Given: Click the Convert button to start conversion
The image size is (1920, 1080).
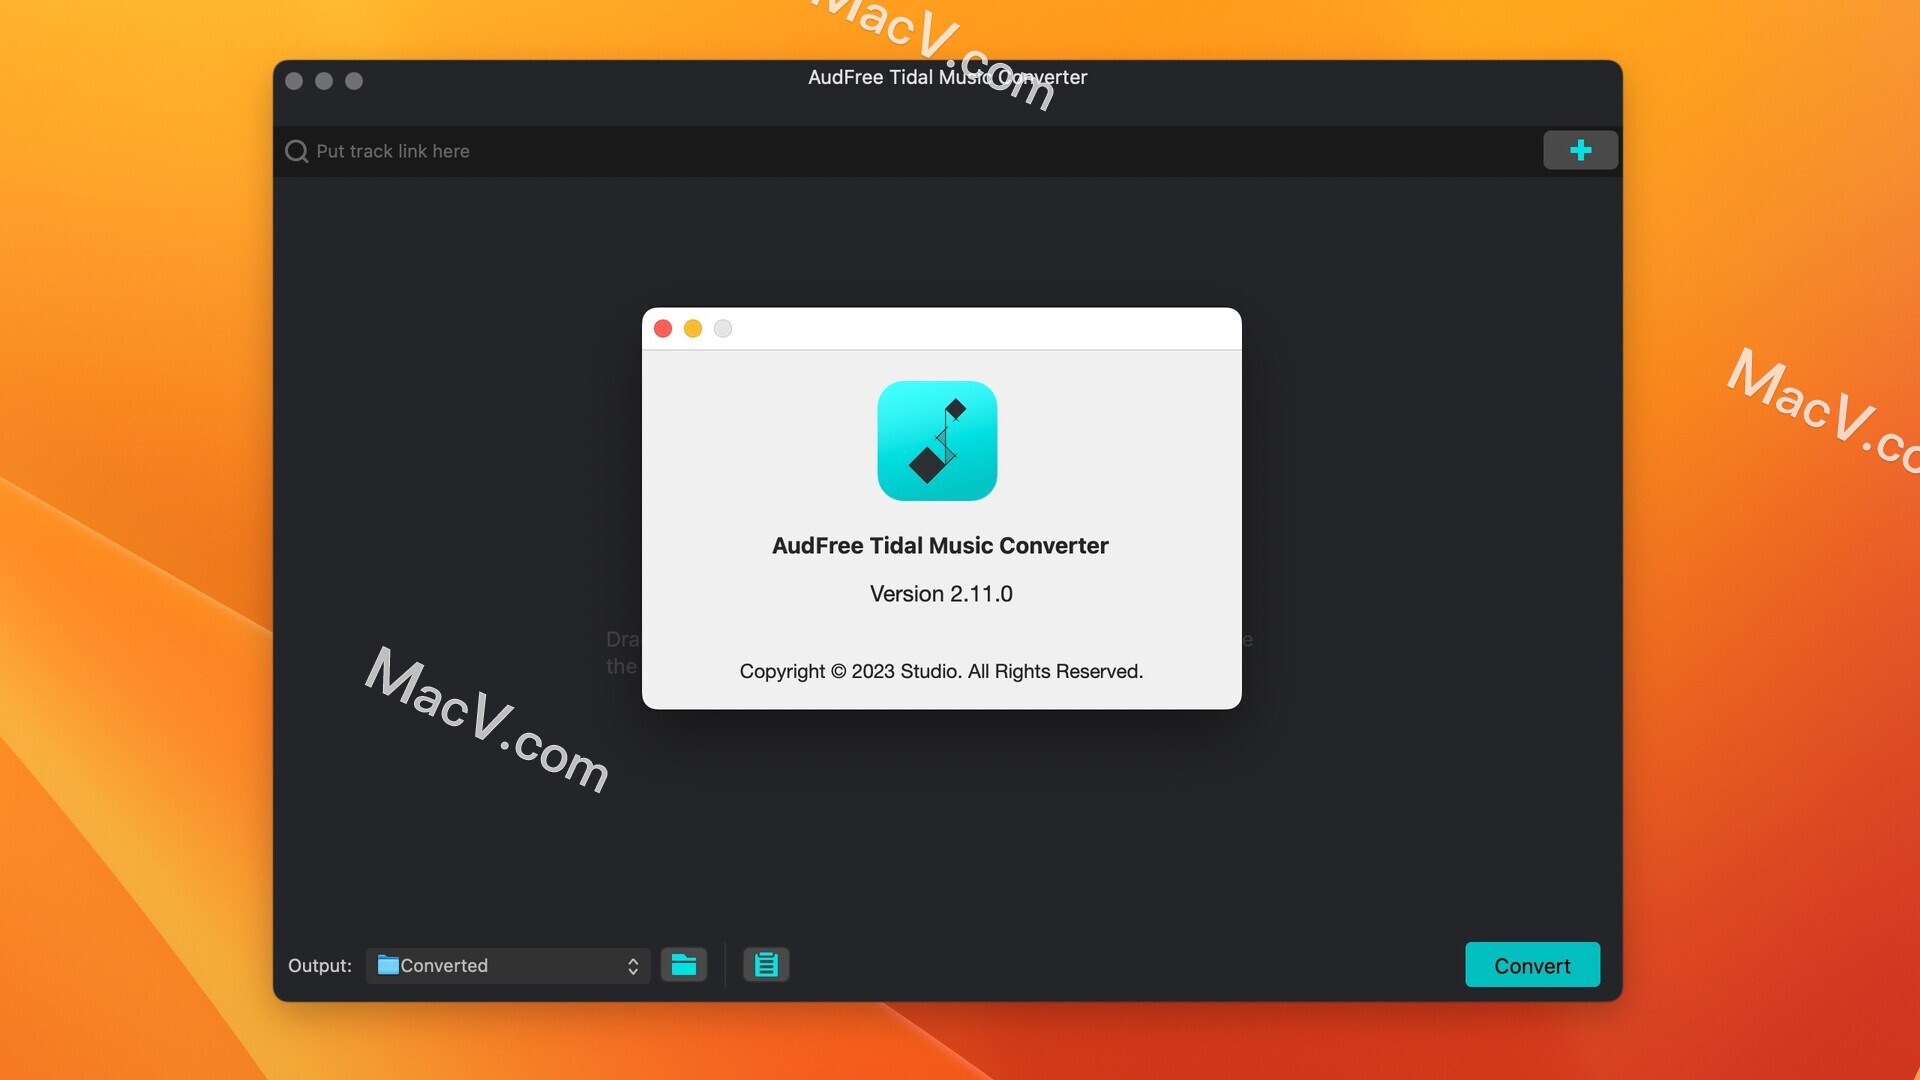Looking at the screenshot, I should tap(1531, 964).
